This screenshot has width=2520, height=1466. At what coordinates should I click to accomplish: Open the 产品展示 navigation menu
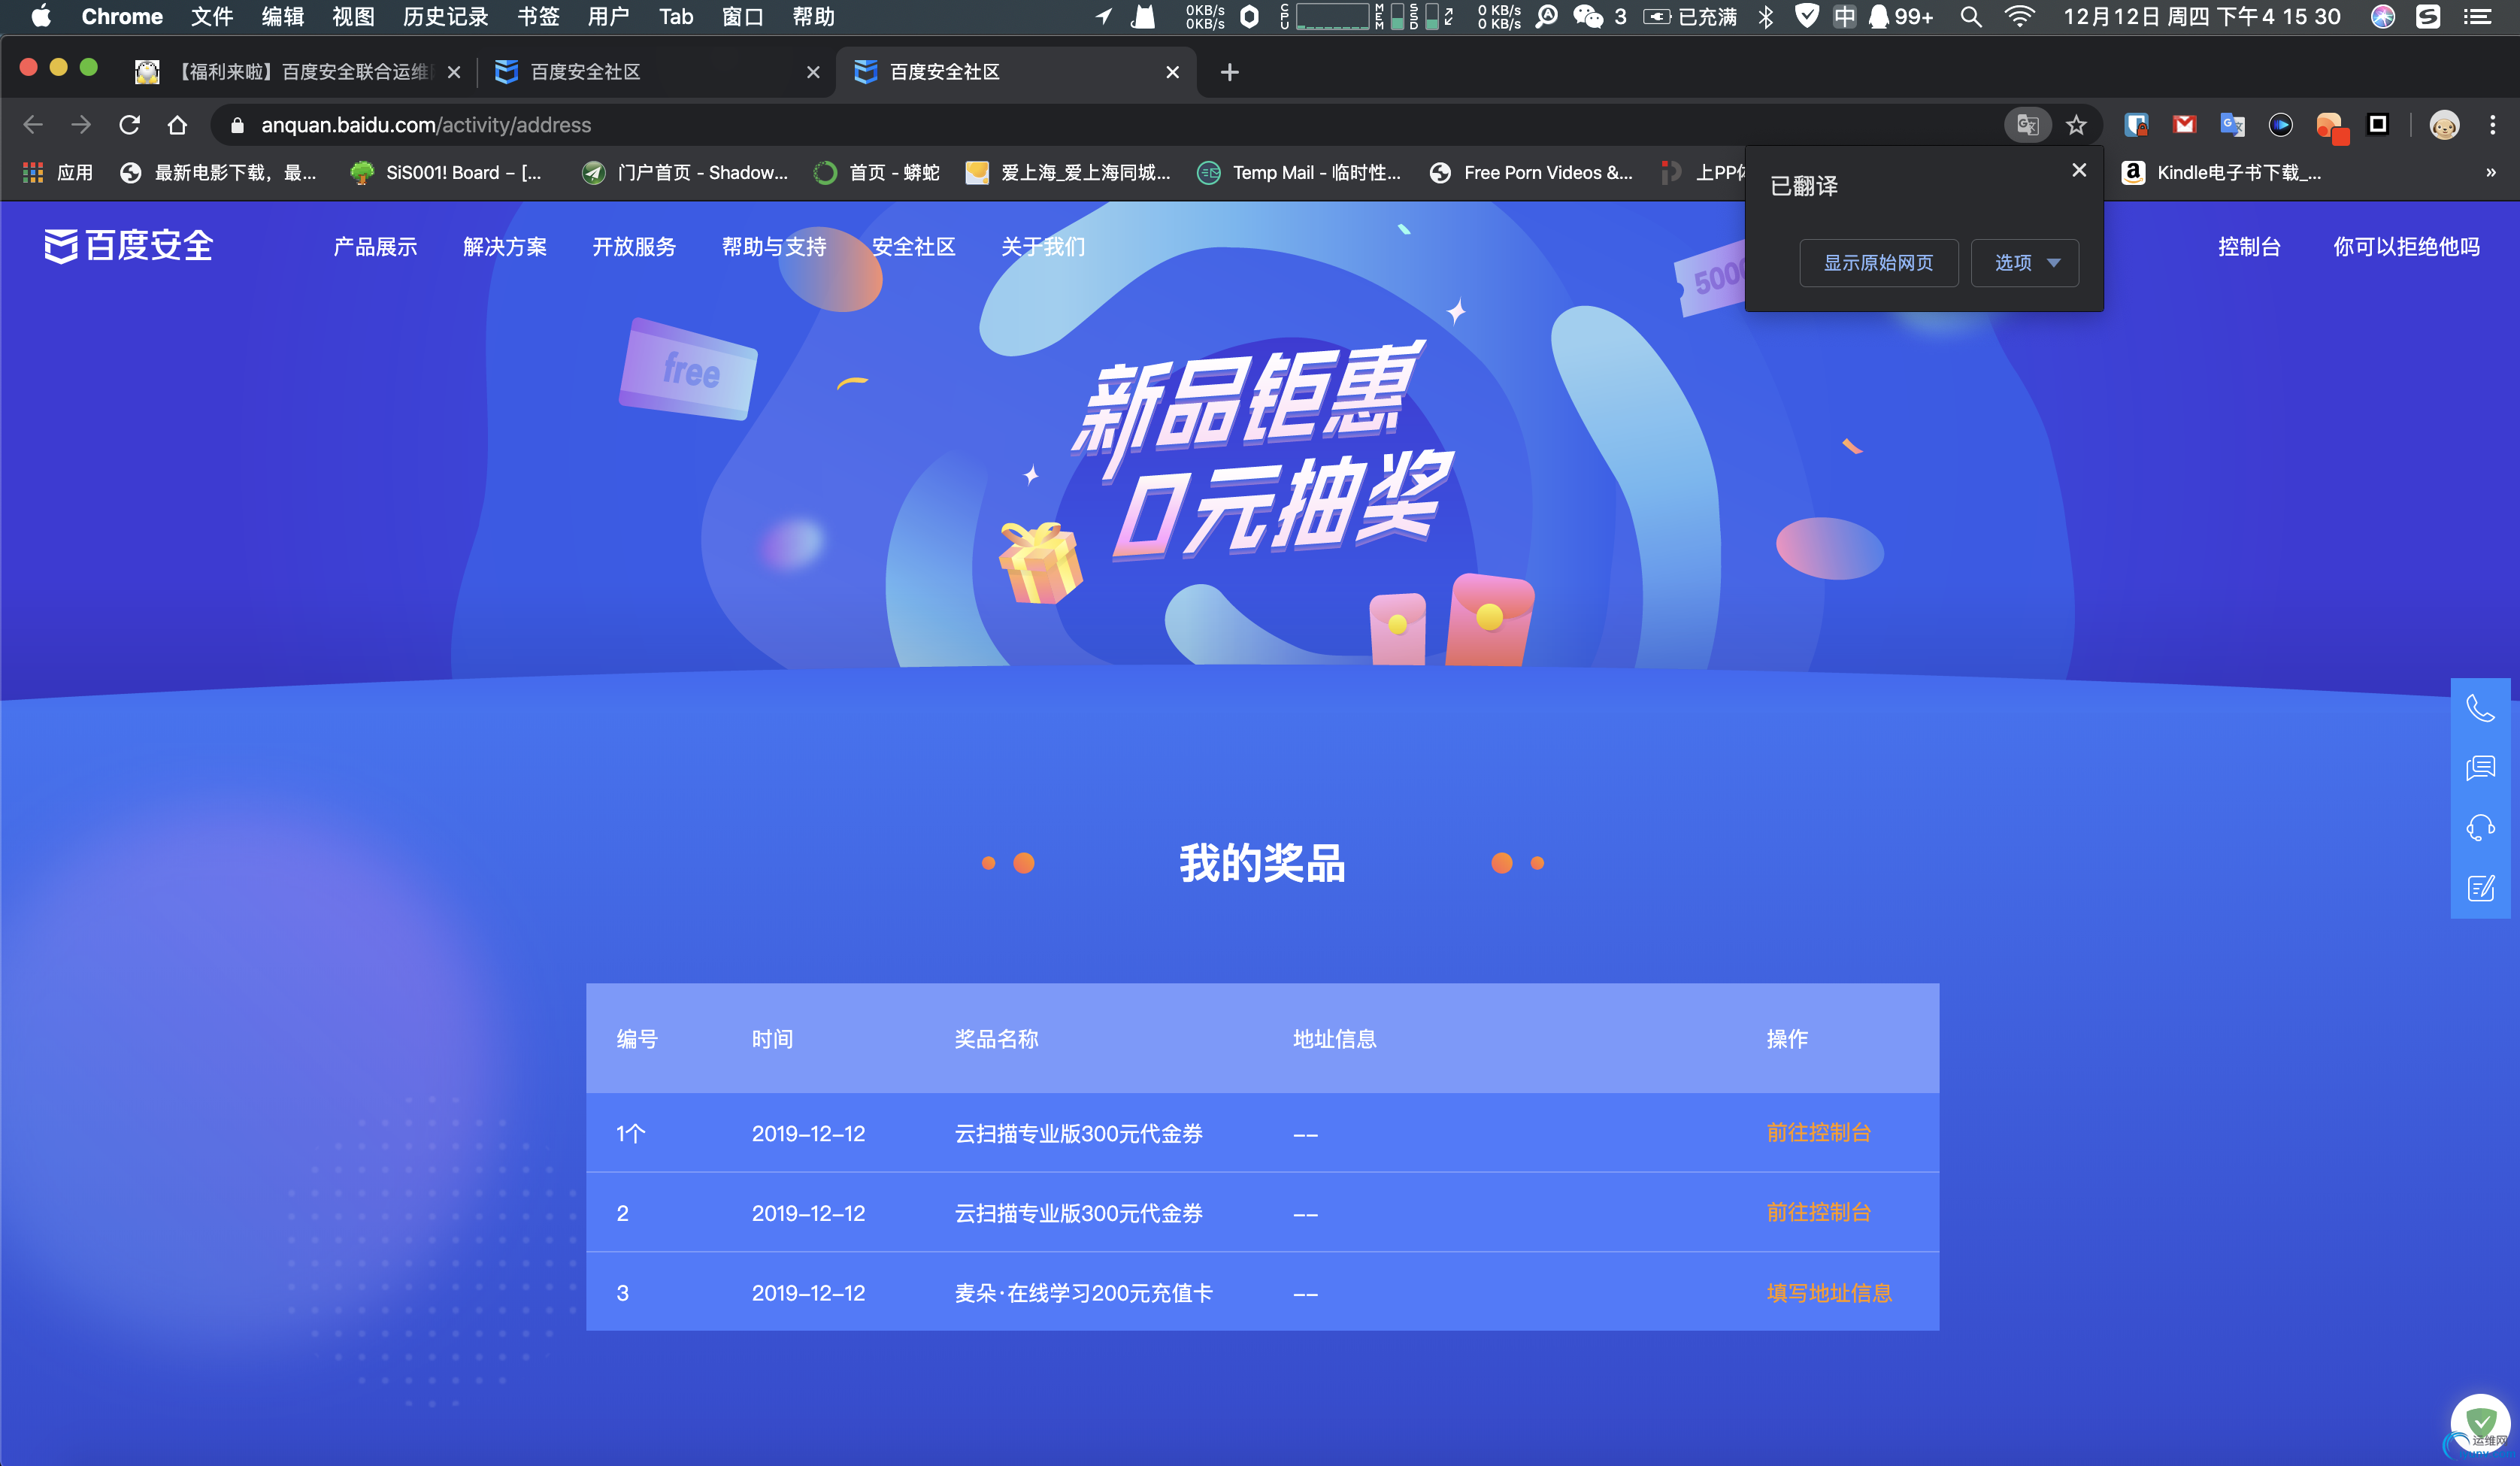[x=375, y=247]
